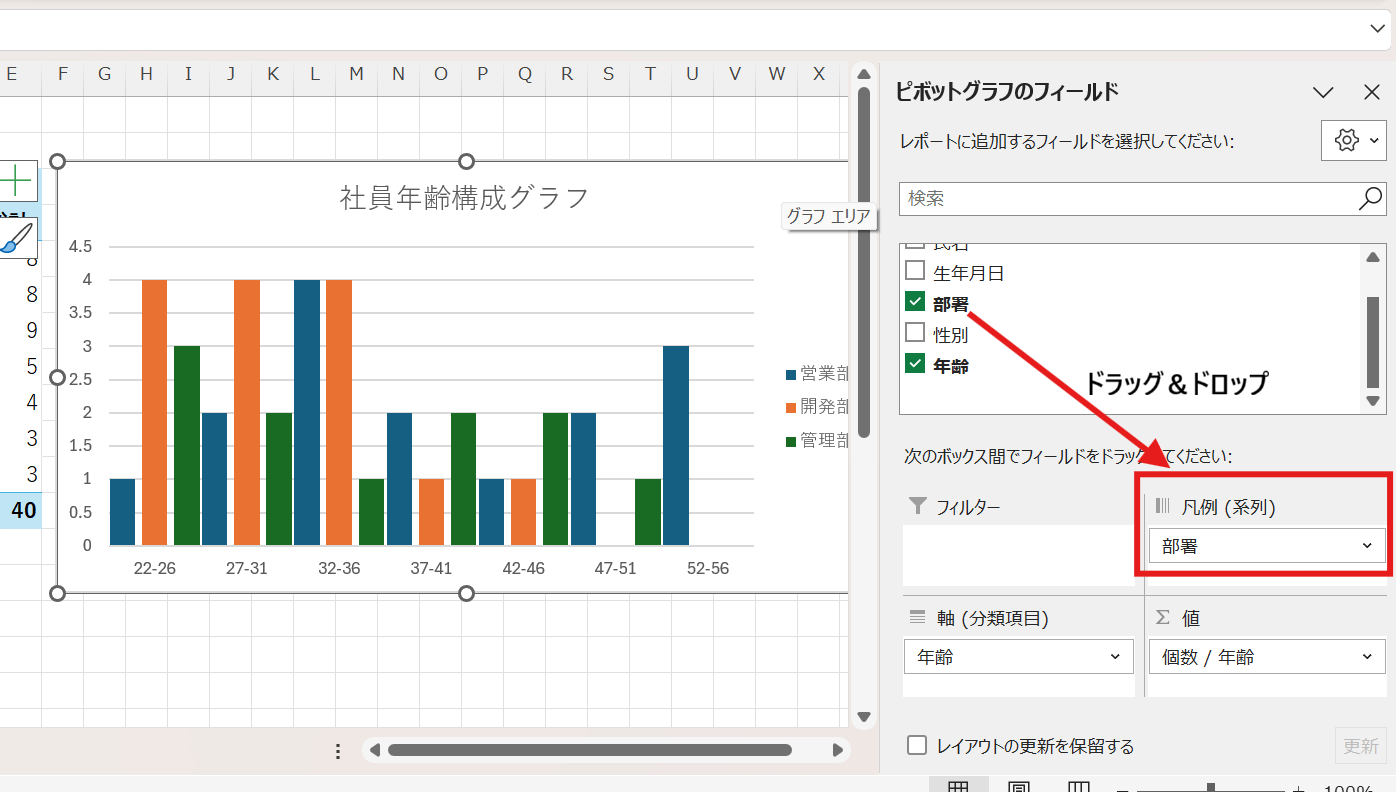Click the zoom slider handle in the status bar
The width and height of the screenshot is (1396, 792).
(x=1211, y=788)
